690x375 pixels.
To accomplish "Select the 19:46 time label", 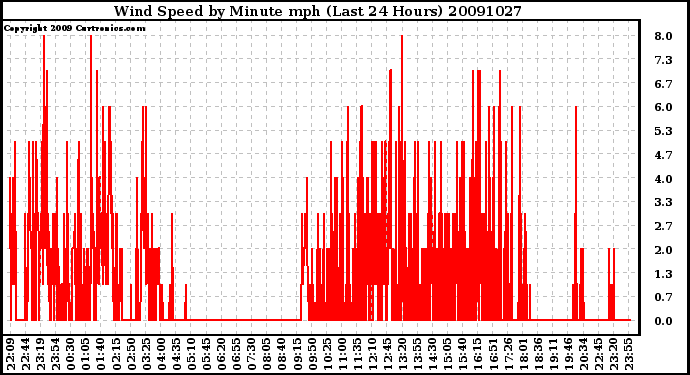I will [568, 354].
